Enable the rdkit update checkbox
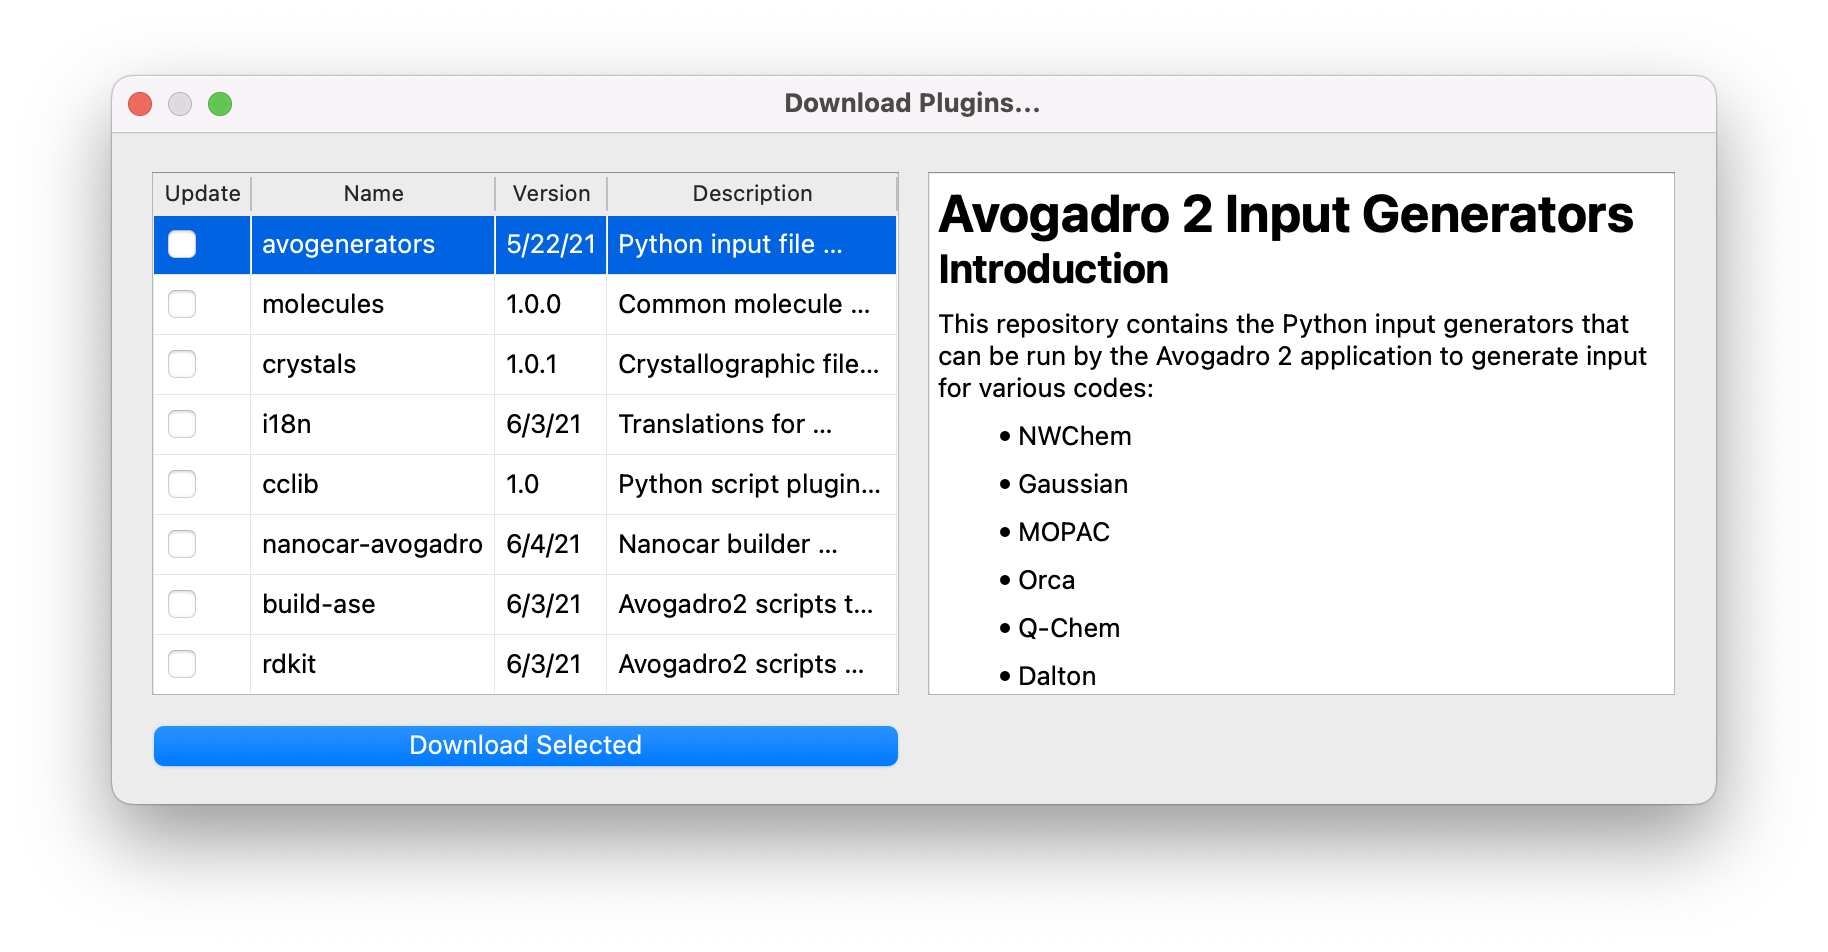 [x=182, y=663]
